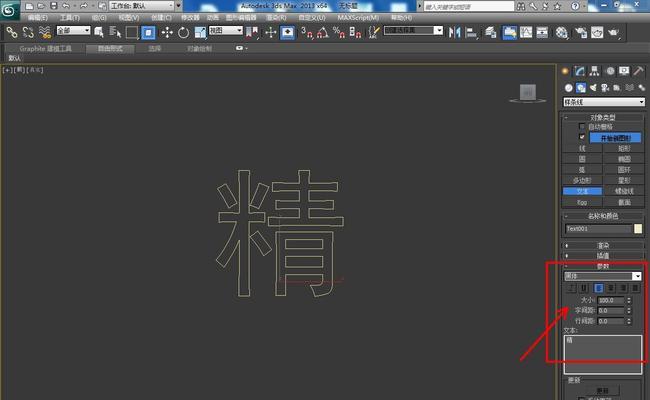Screen dimensions: 650x400
Task: Click the 螺旋线 shape button
Action: [x=624, y=191]
